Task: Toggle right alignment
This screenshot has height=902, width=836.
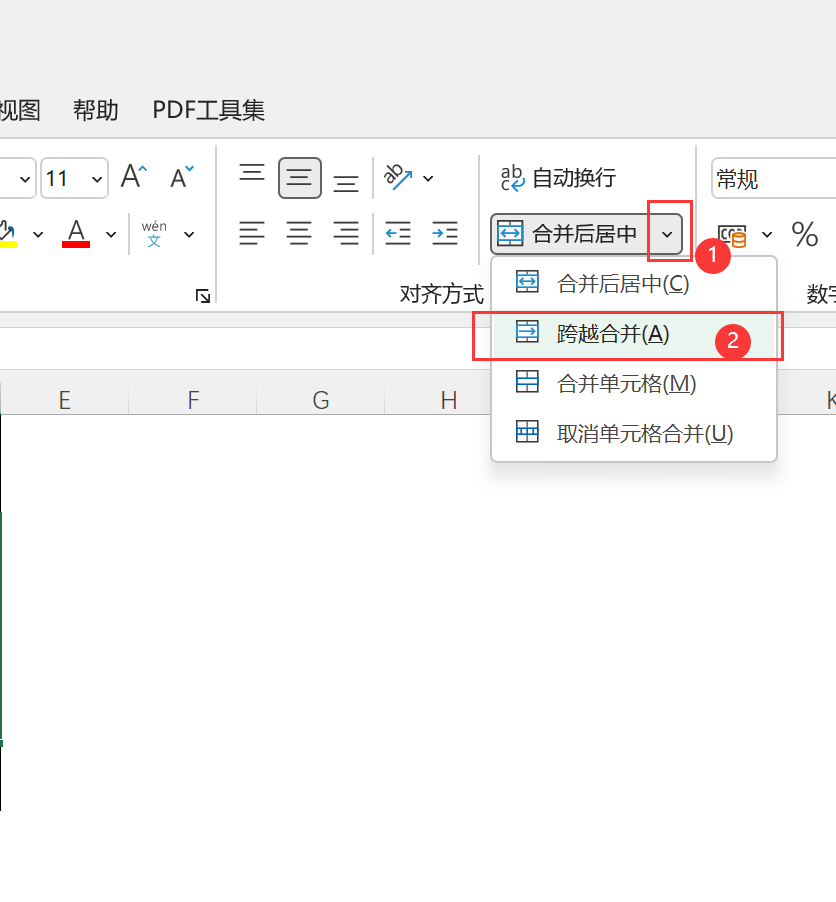Action: [345, 234]
